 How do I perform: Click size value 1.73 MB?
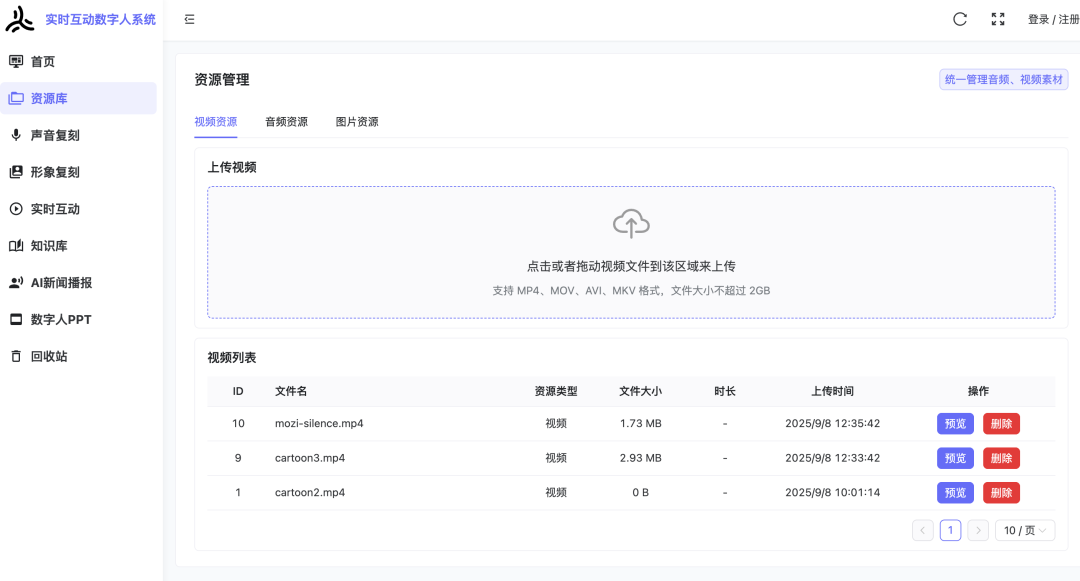coord(641,423)
